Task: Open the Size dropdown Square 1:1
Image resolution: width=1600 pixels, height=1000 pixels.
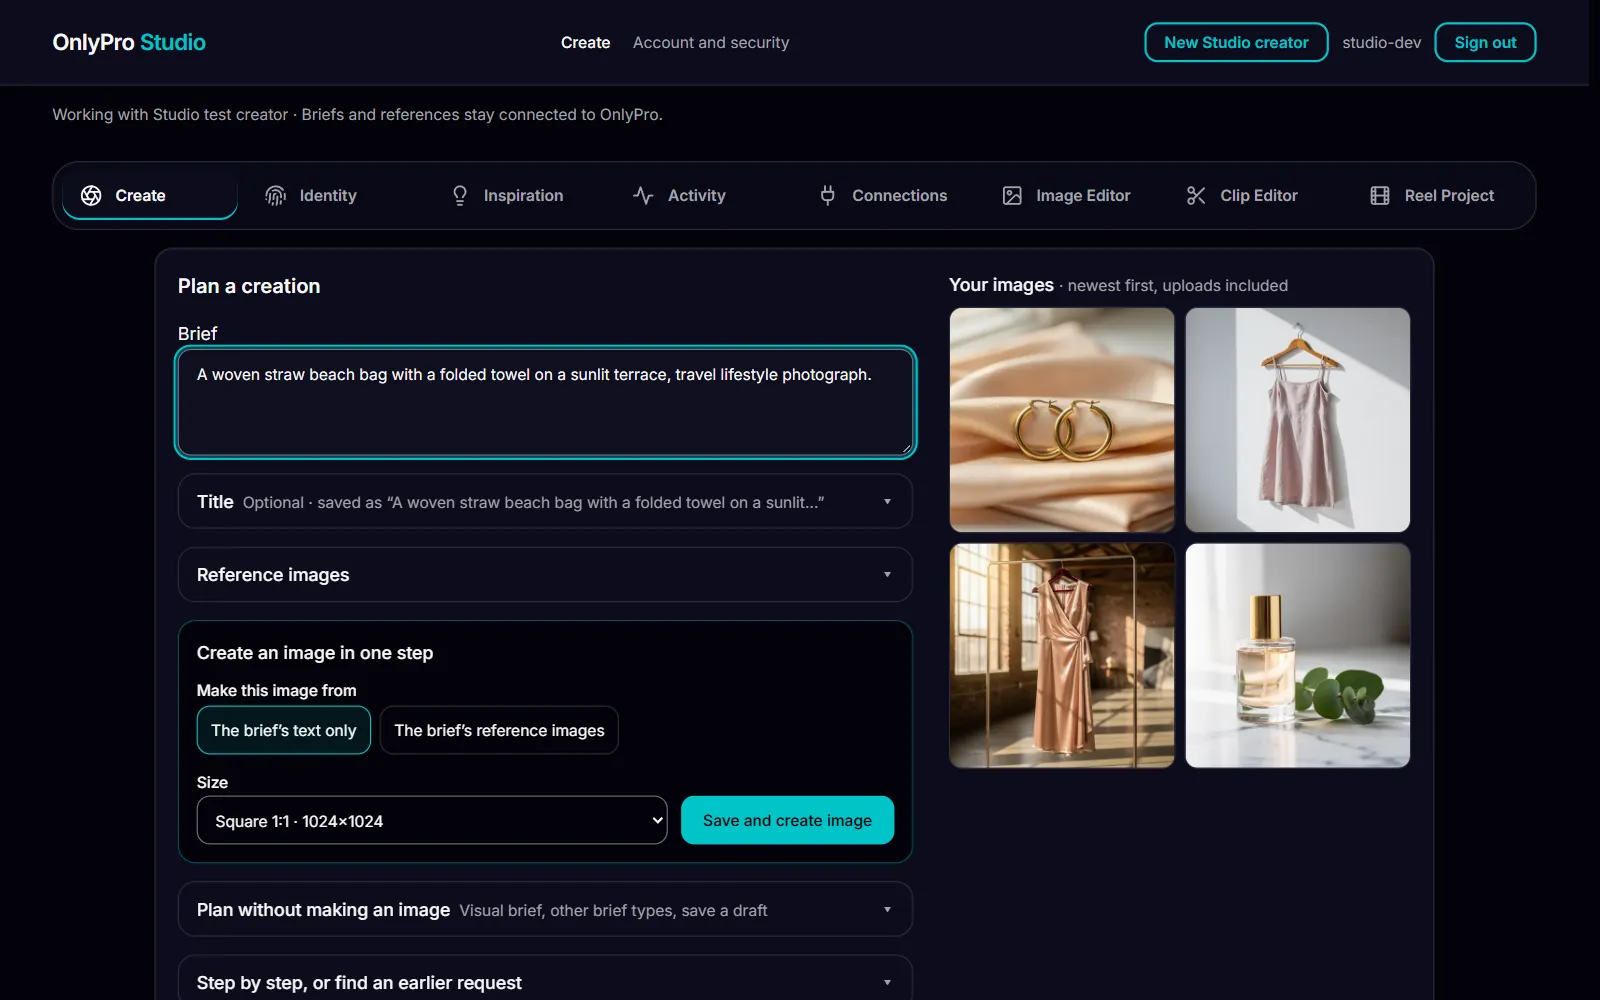Action: [x=432, y=820]
